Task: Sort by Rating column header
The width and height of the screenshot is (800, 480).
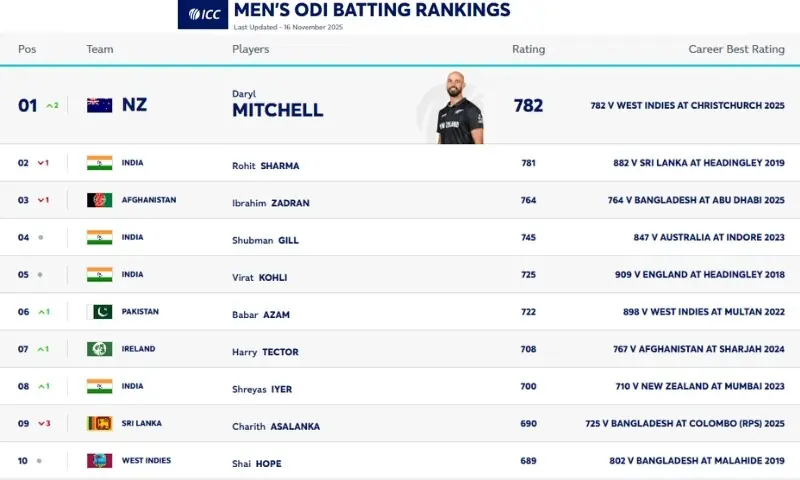Action: 528,49
